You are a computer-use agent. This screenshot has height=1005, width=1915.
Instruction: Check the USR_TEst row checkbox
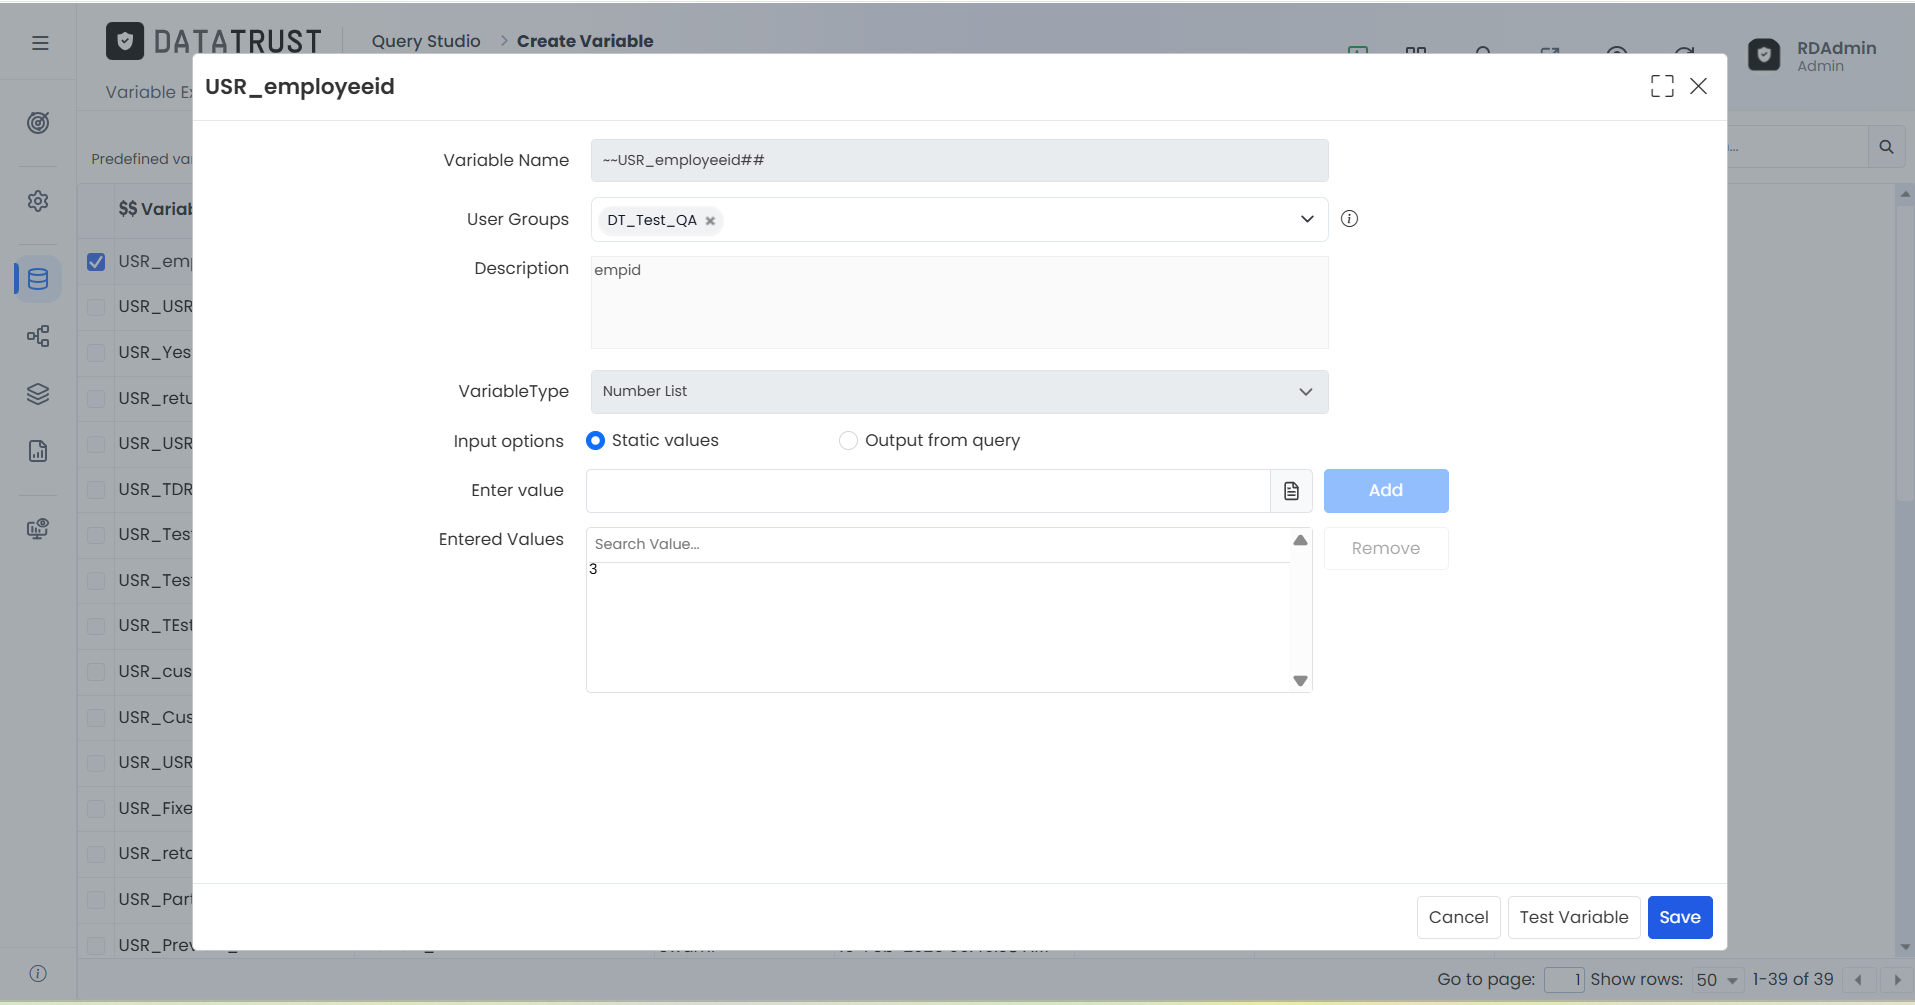96,626
